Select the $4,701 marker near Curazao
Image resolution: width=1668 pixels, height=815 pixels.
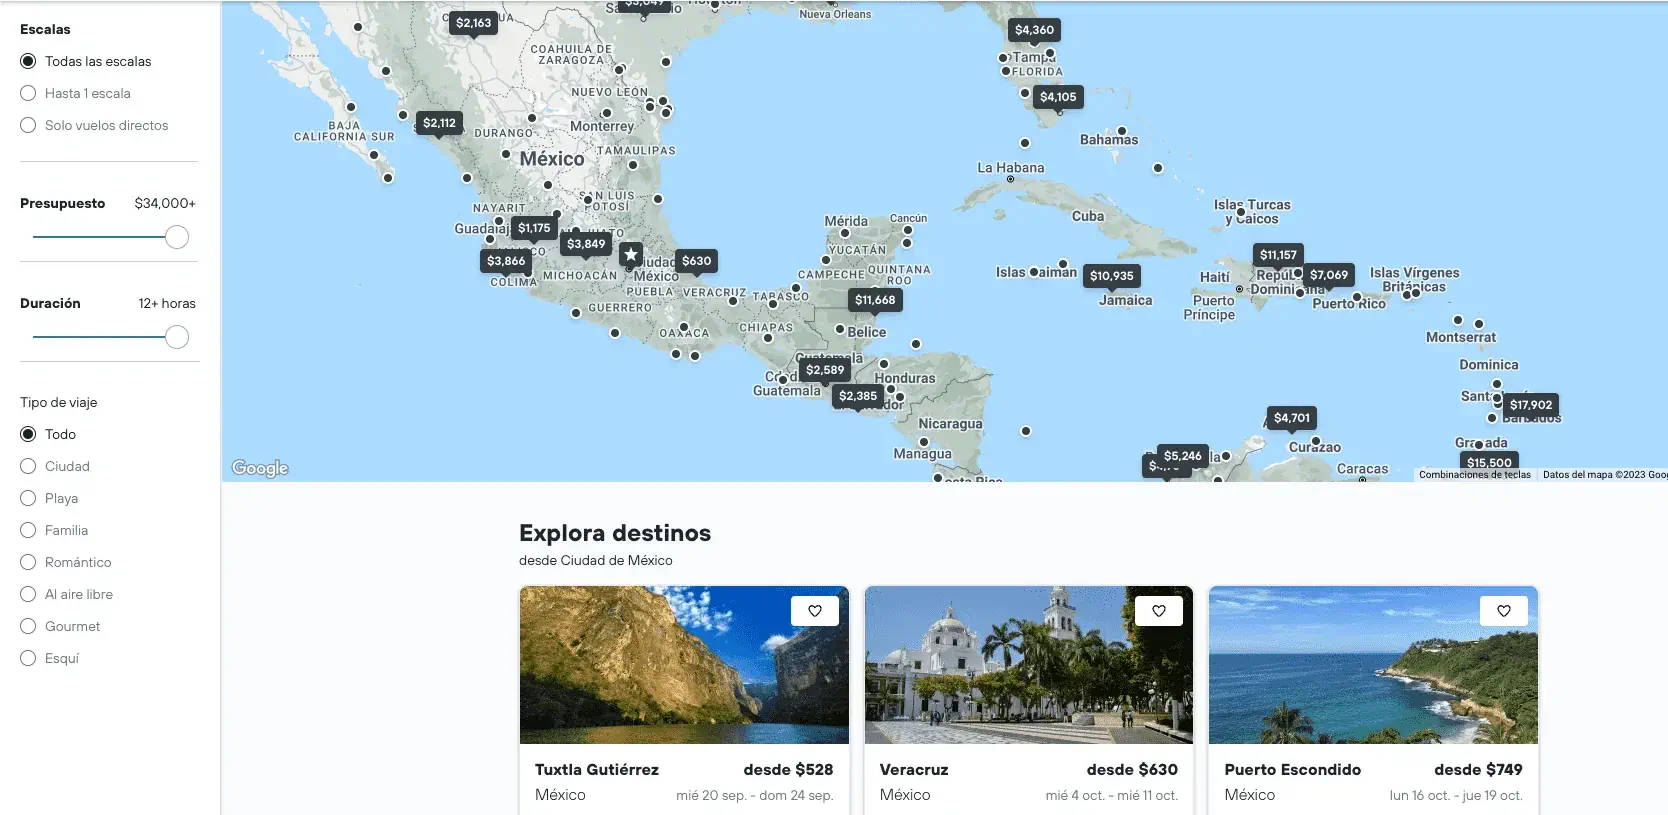pos(1291,418)
